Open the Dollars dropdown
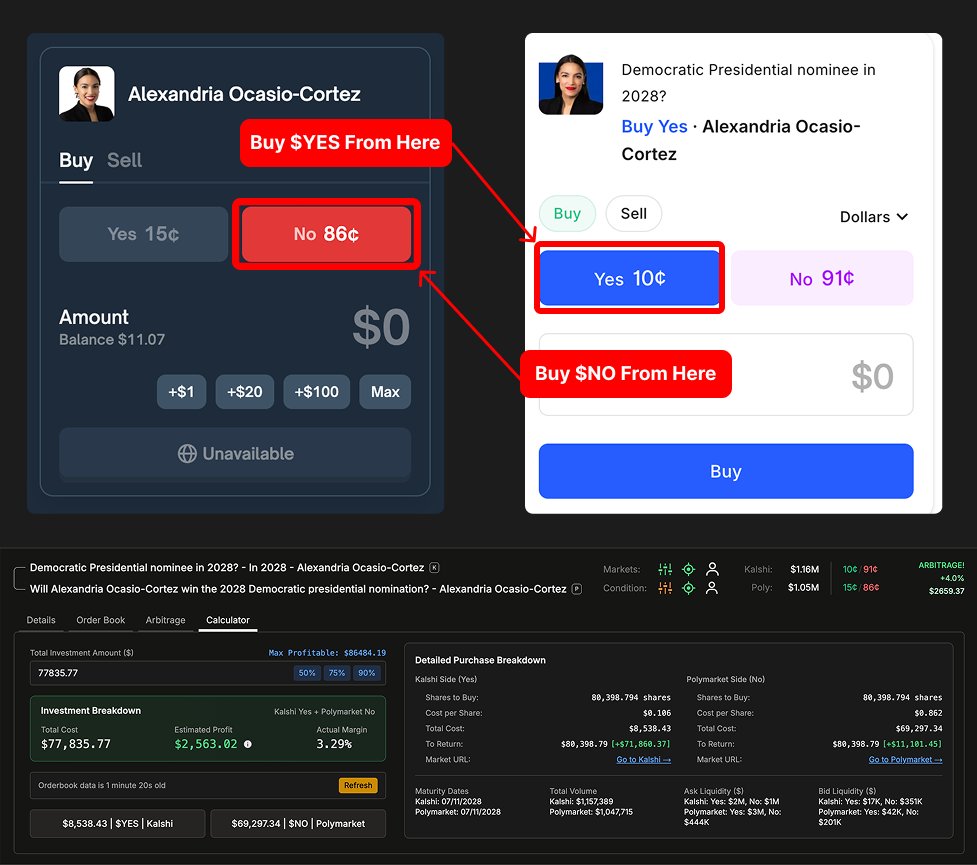This screenshot has height=865, width=977. 874,217
